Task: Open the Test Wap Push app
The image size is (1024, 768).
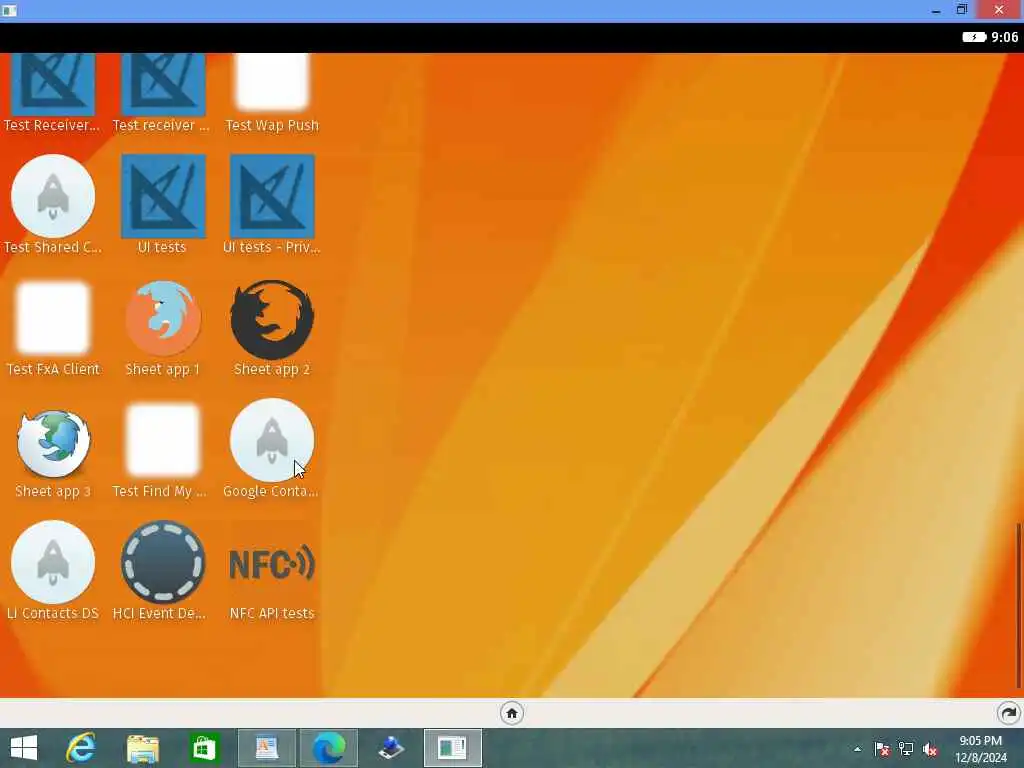Action: tap(272, 84)
